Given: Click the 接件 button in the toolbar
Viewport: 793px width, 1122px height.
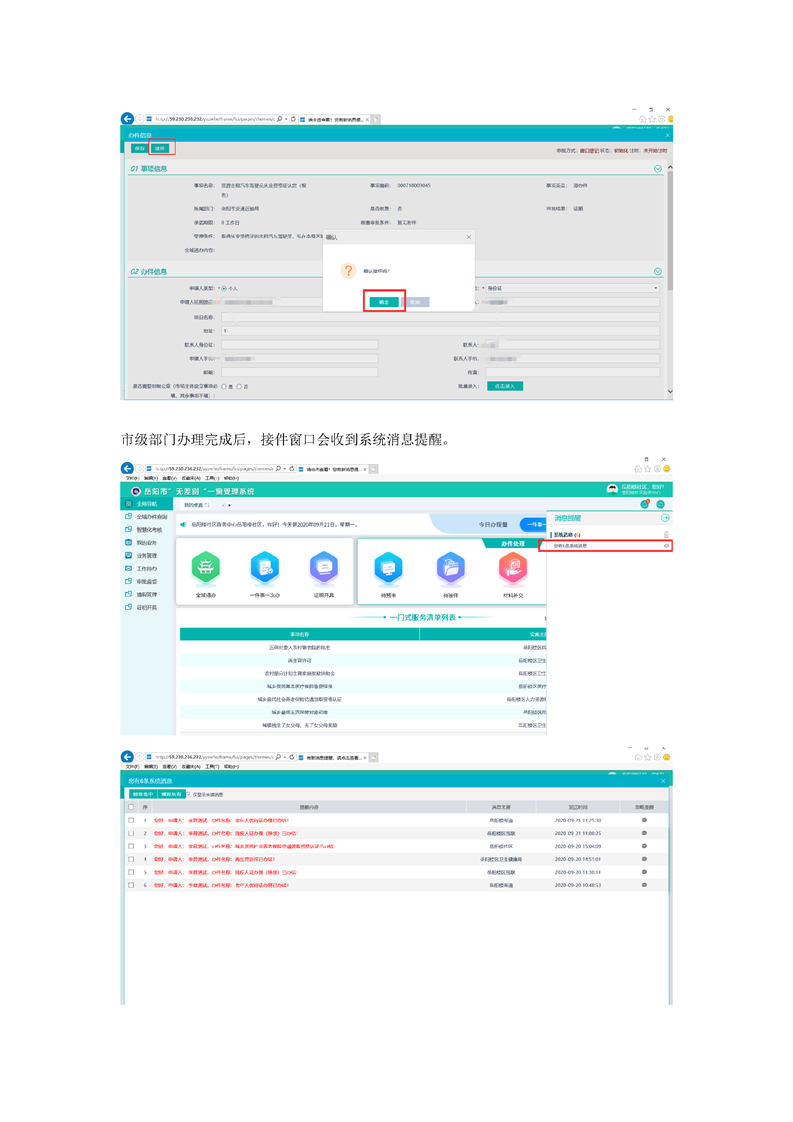Looking at the screenshot, I should [162, 148].
